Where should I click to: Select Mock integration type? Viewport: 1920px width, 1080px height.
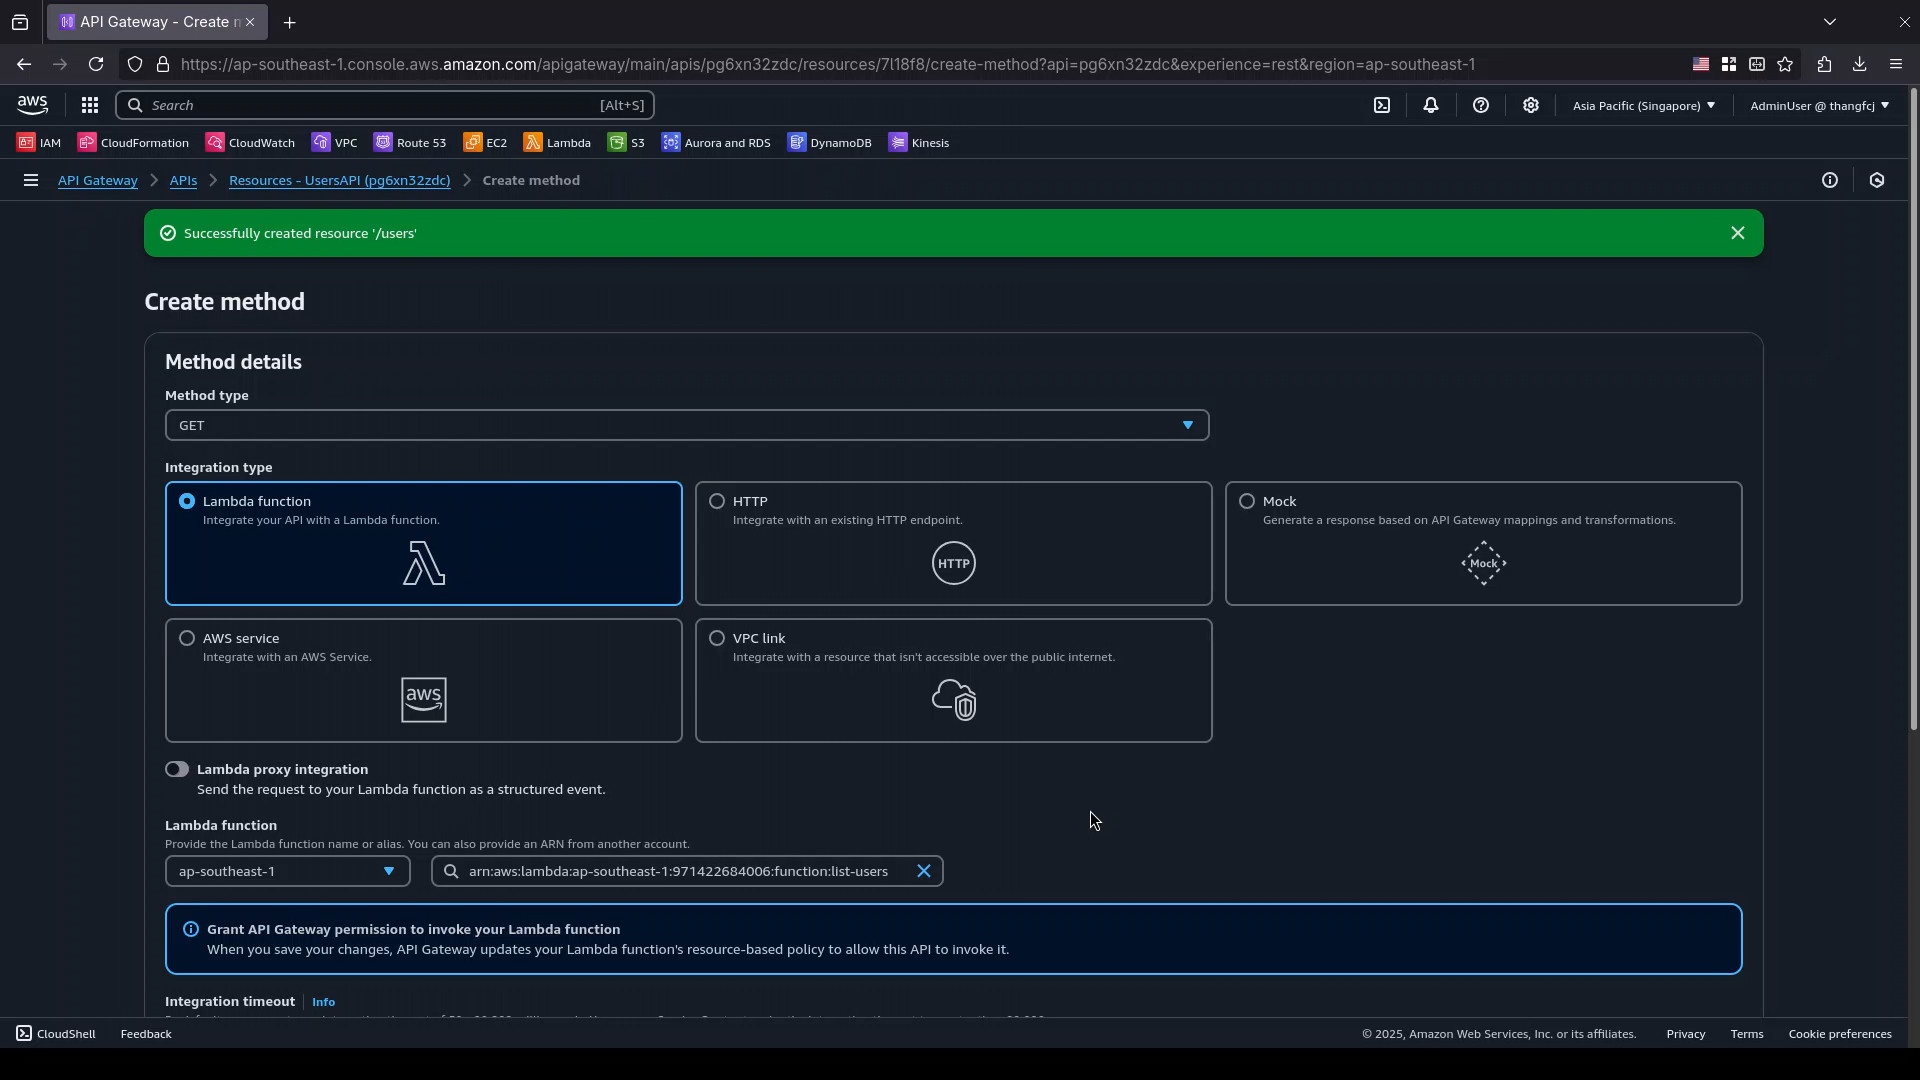coord(1484,544)
